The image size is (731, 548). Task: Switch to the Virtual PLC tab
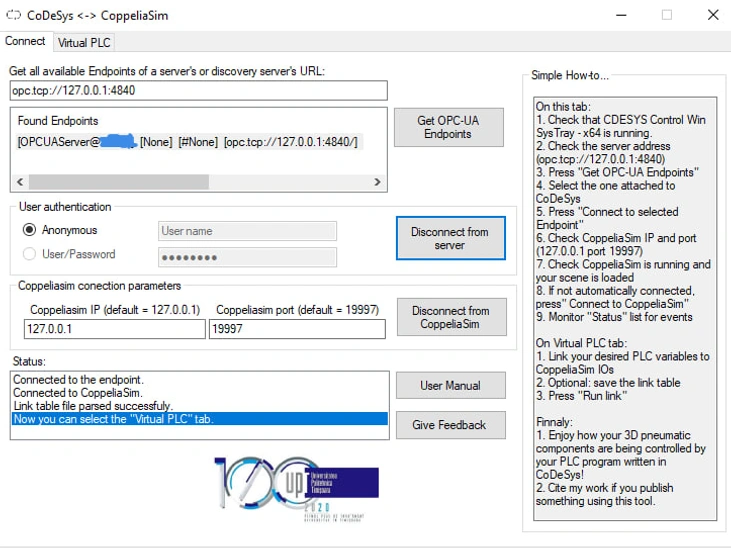tap(84, 42)
